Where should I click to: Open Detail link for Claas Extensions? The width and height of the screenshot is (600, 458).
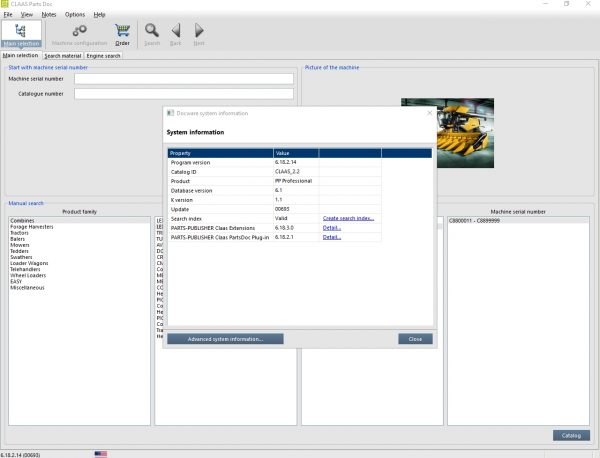pyautogui.click(x=332, y=228)
